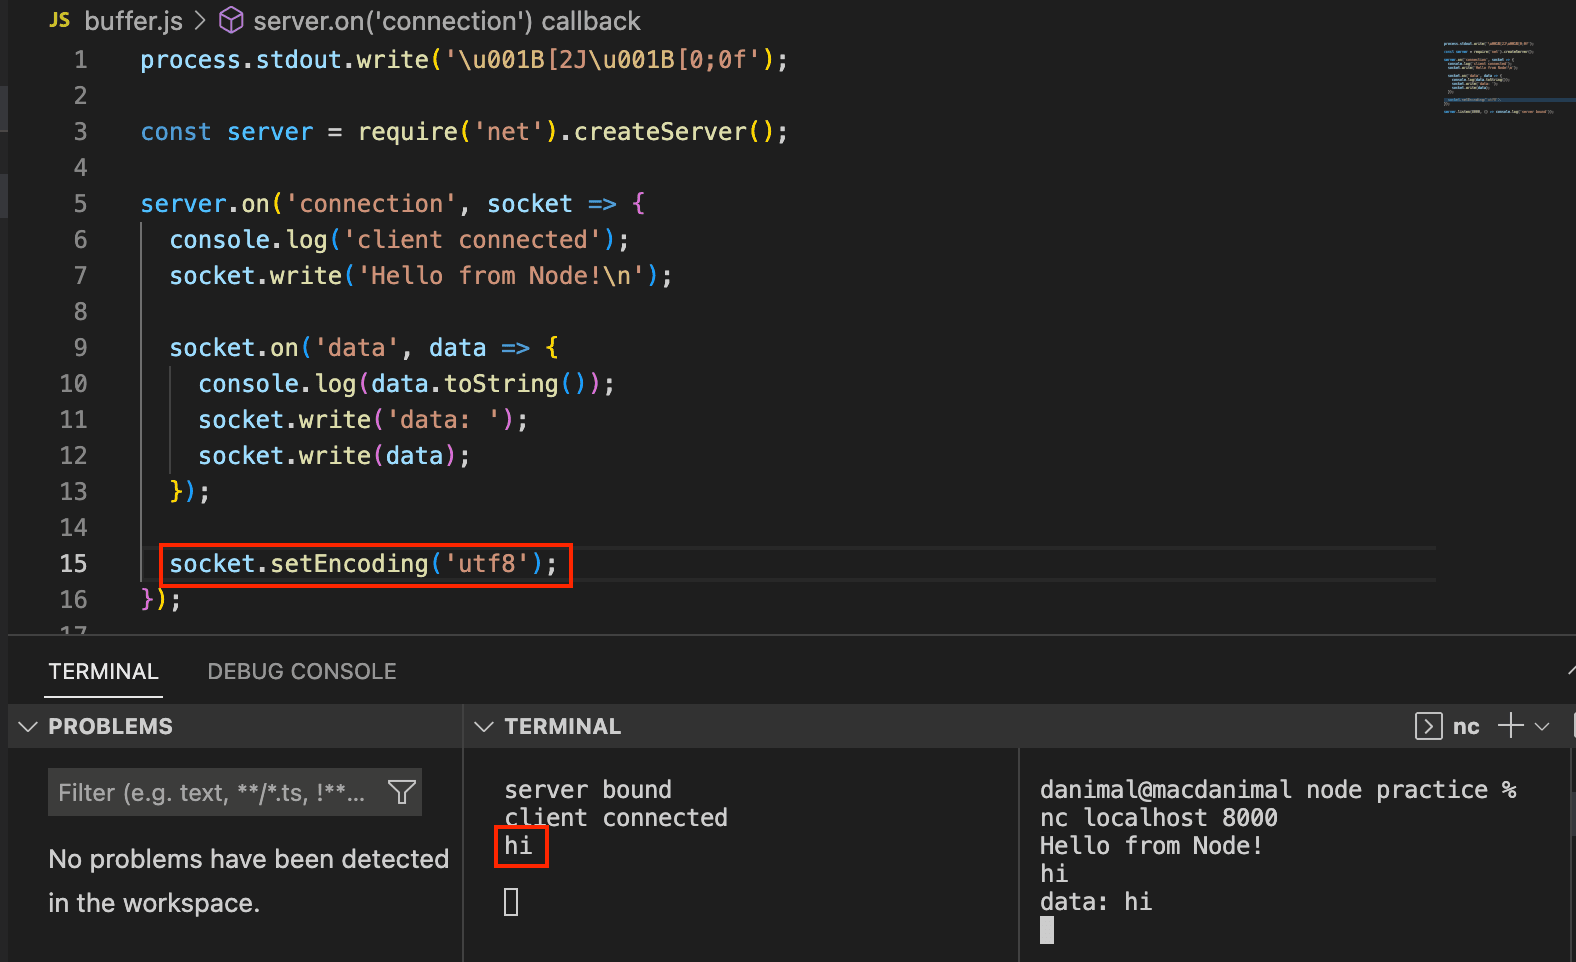Collapse the TERMINAL section chevron

(x=484, y=727)
